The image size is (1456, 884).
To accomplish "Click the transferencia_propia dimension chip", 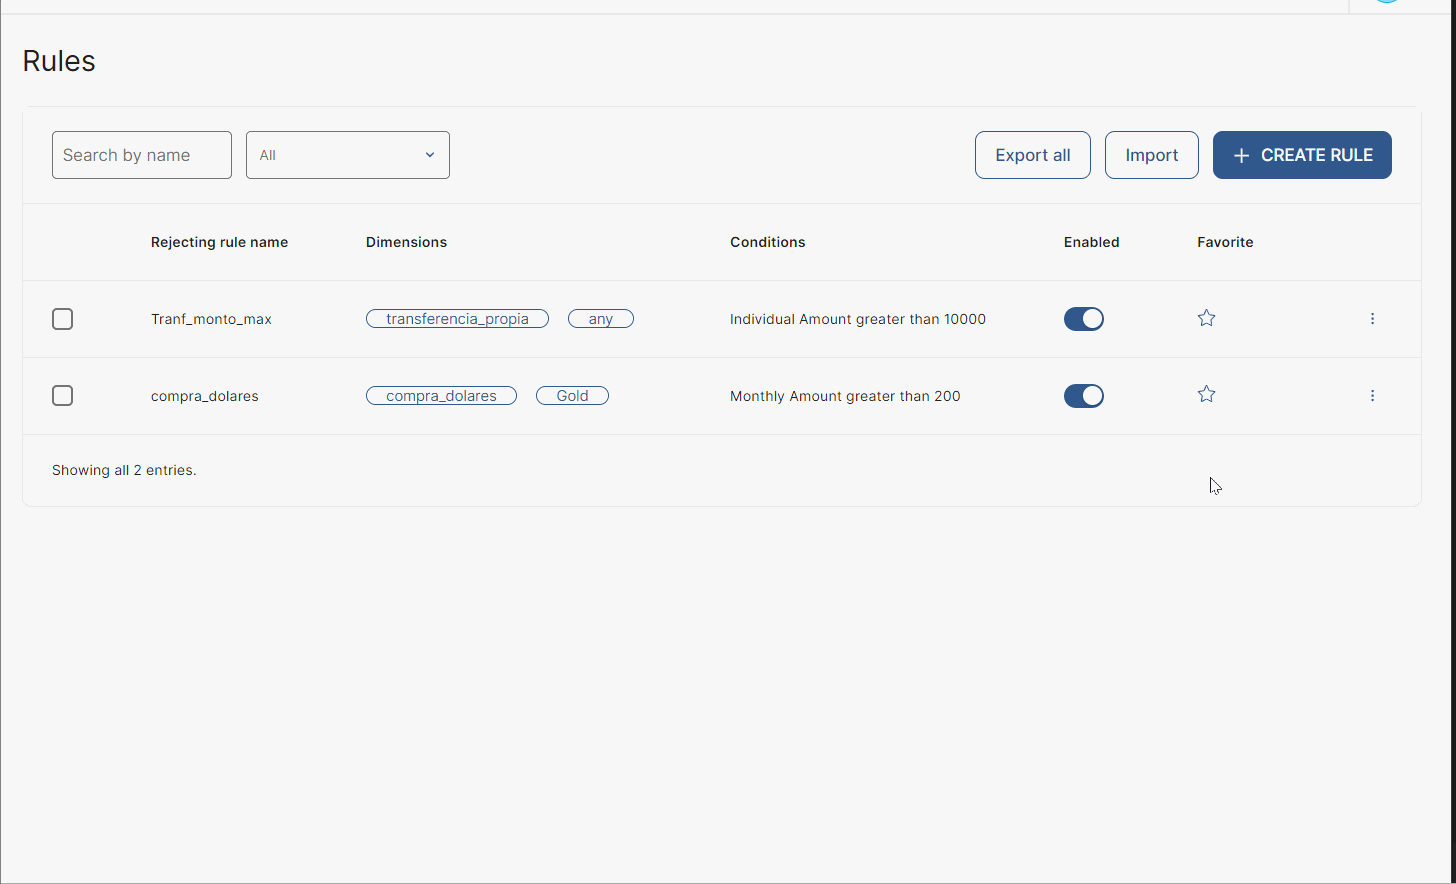I will pos(457,319).
